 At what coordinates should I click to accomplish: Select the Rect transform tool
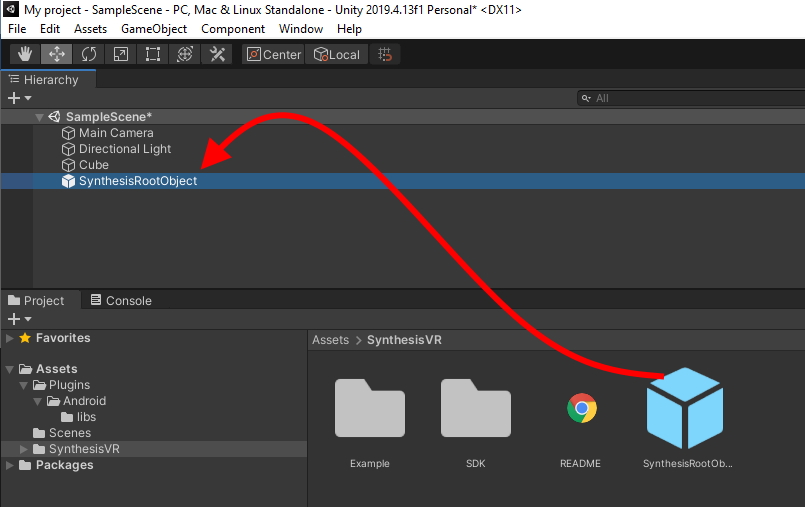tap(153, 54)
